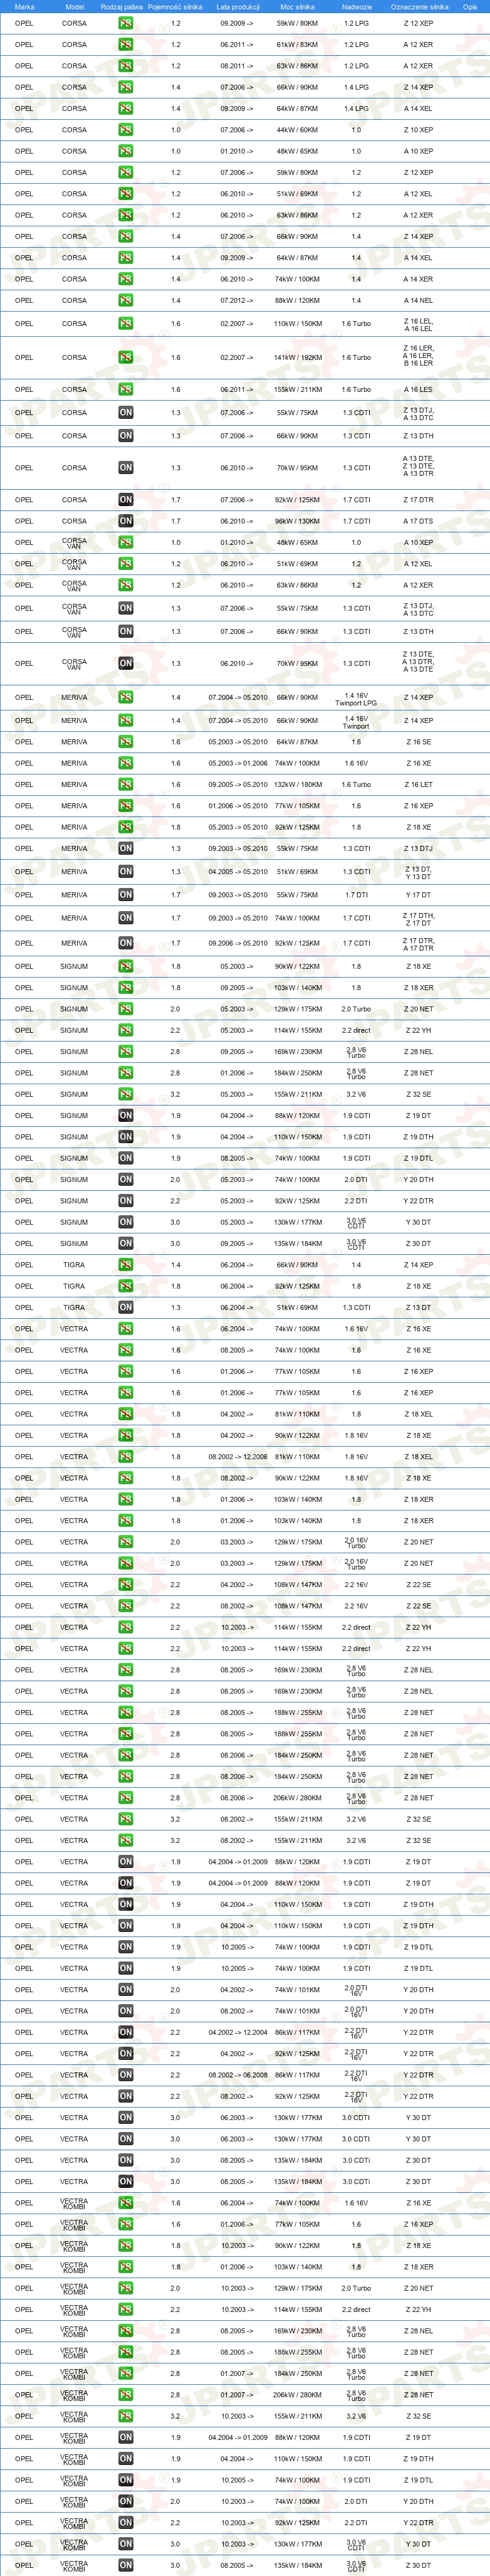Screen dimensions: 490x2576
Task: Select the 'Y 30 DT' SIGNUM engine code
Action: (419, 1222)
